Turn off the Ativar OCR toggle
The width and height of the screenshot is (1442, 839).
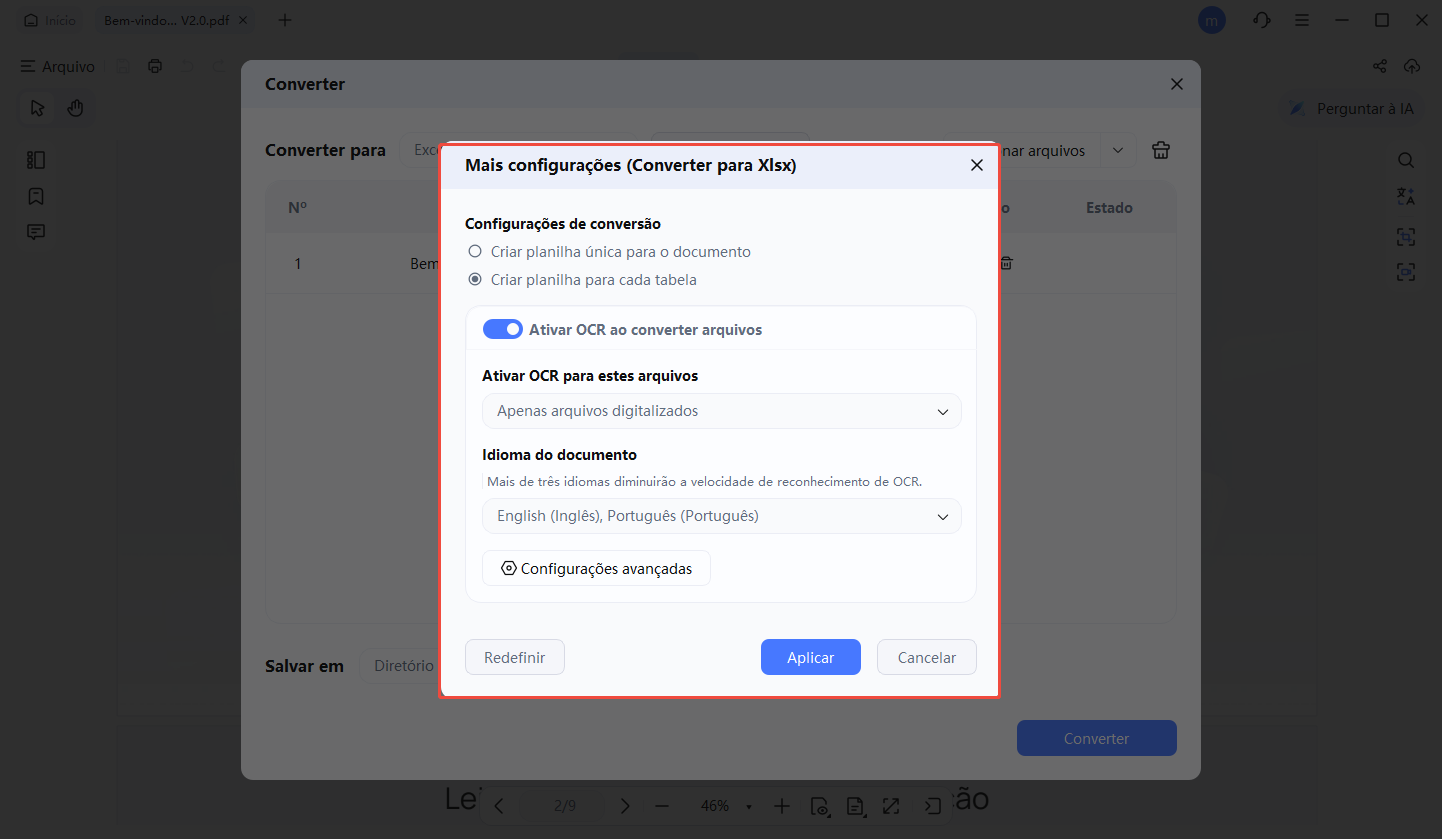click(x=502, y=329)
